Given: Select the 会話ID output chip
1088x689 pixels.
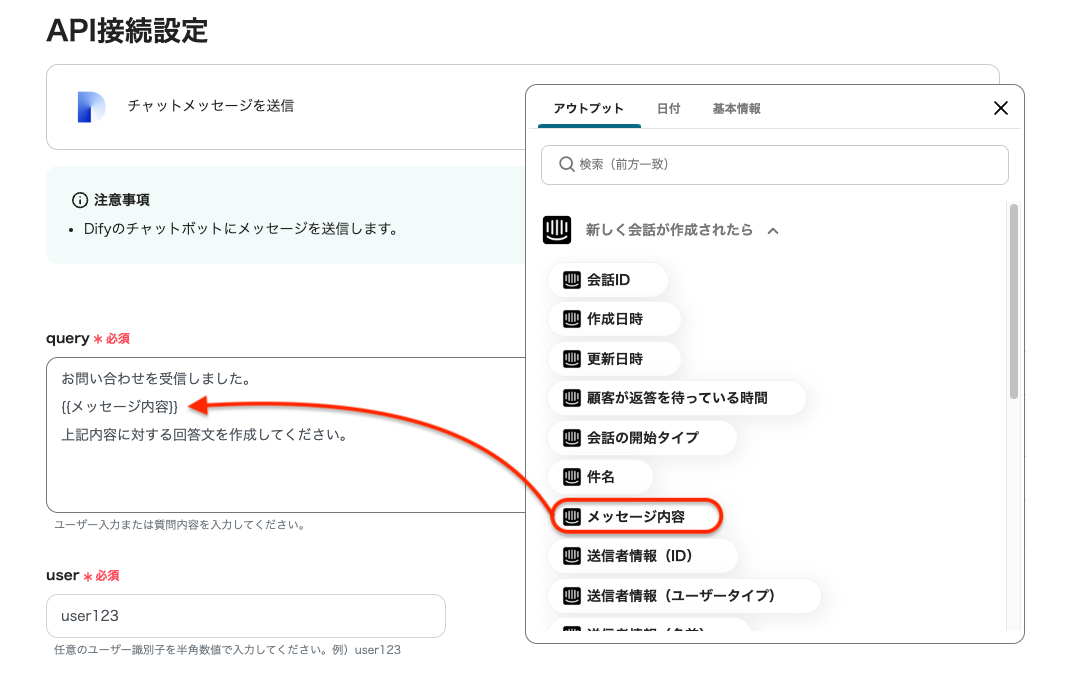Looking at the screenshot, I should (607, 280).
